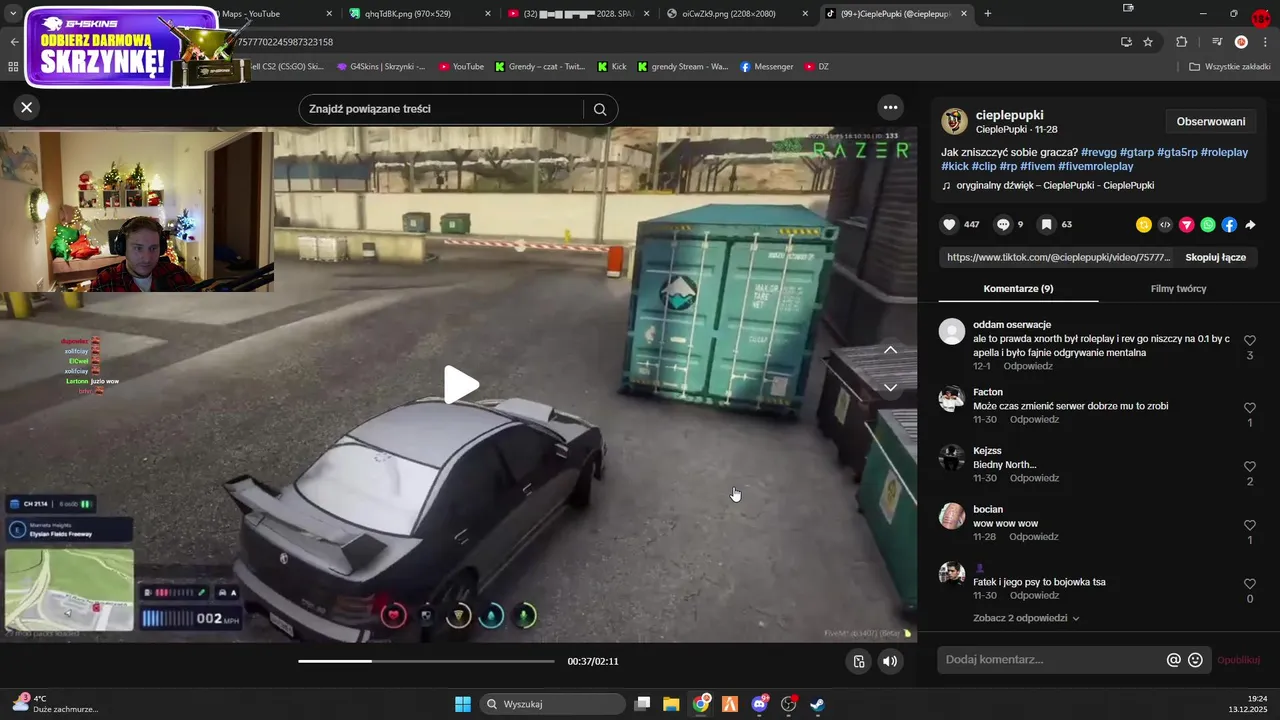Click the Obserwowani follow button
Image resolution: width=1280 pixels, height=720 pixels.
click(1210, 122)
